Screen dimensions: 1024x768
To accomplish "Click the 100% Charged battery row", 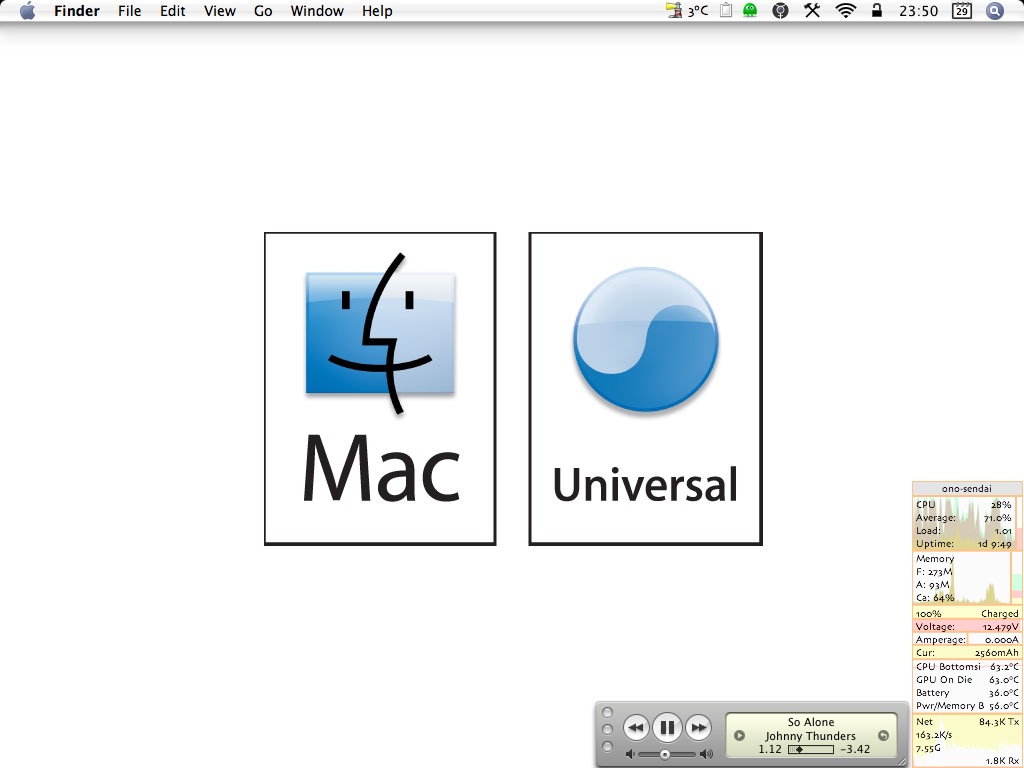I will 967,614.
